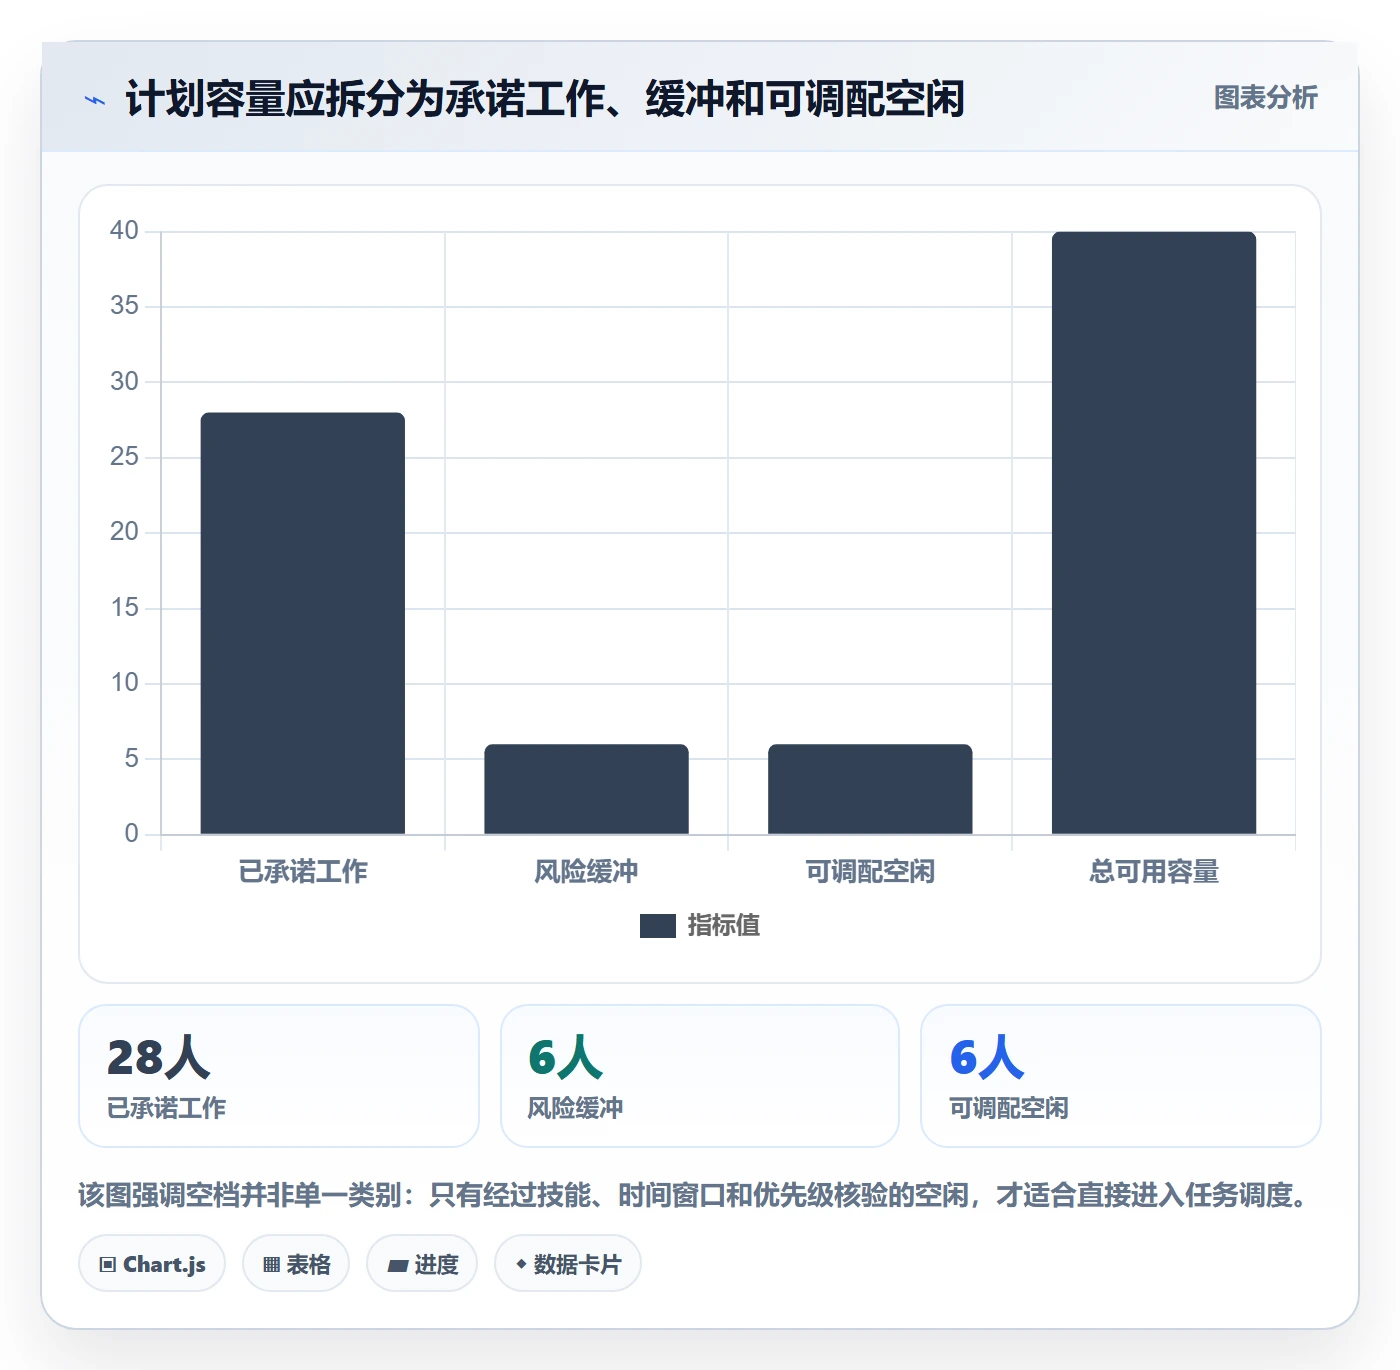Click the 表格 tag chip
The height and width of the screenshot is (1370, 1400).
[x=296, y=1264]
